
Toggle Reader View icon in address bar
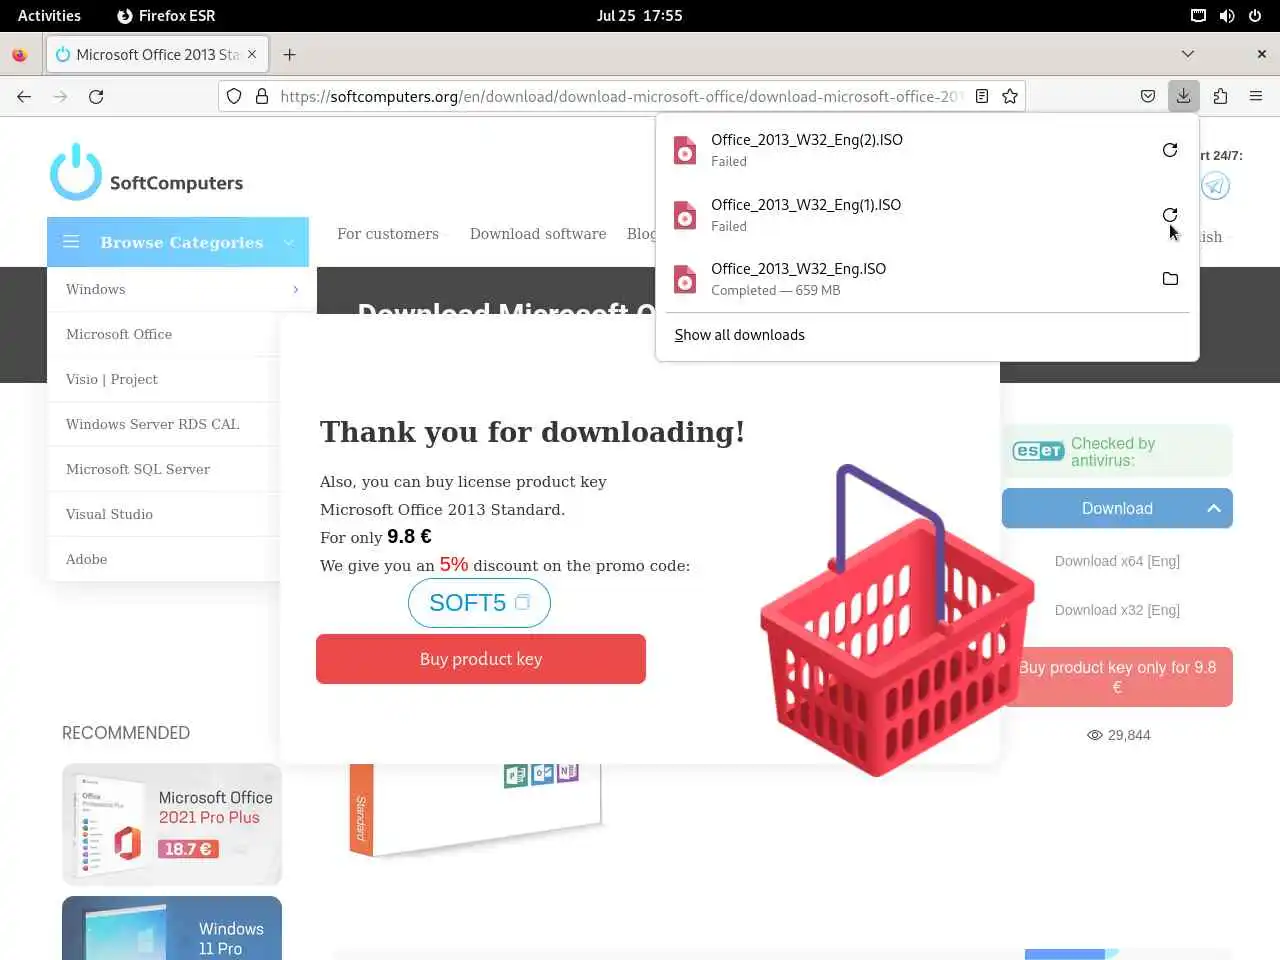click(x=982, y=96)
